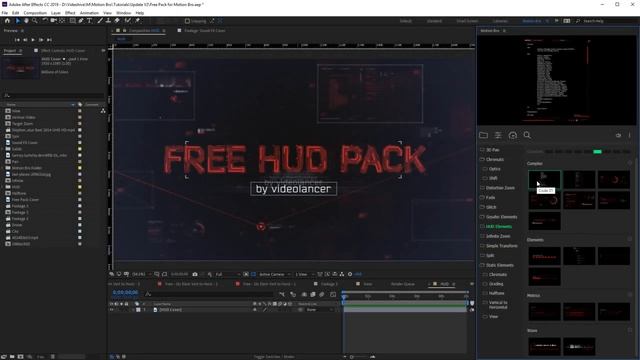Toggle Shy layers timeline switch

304,294
